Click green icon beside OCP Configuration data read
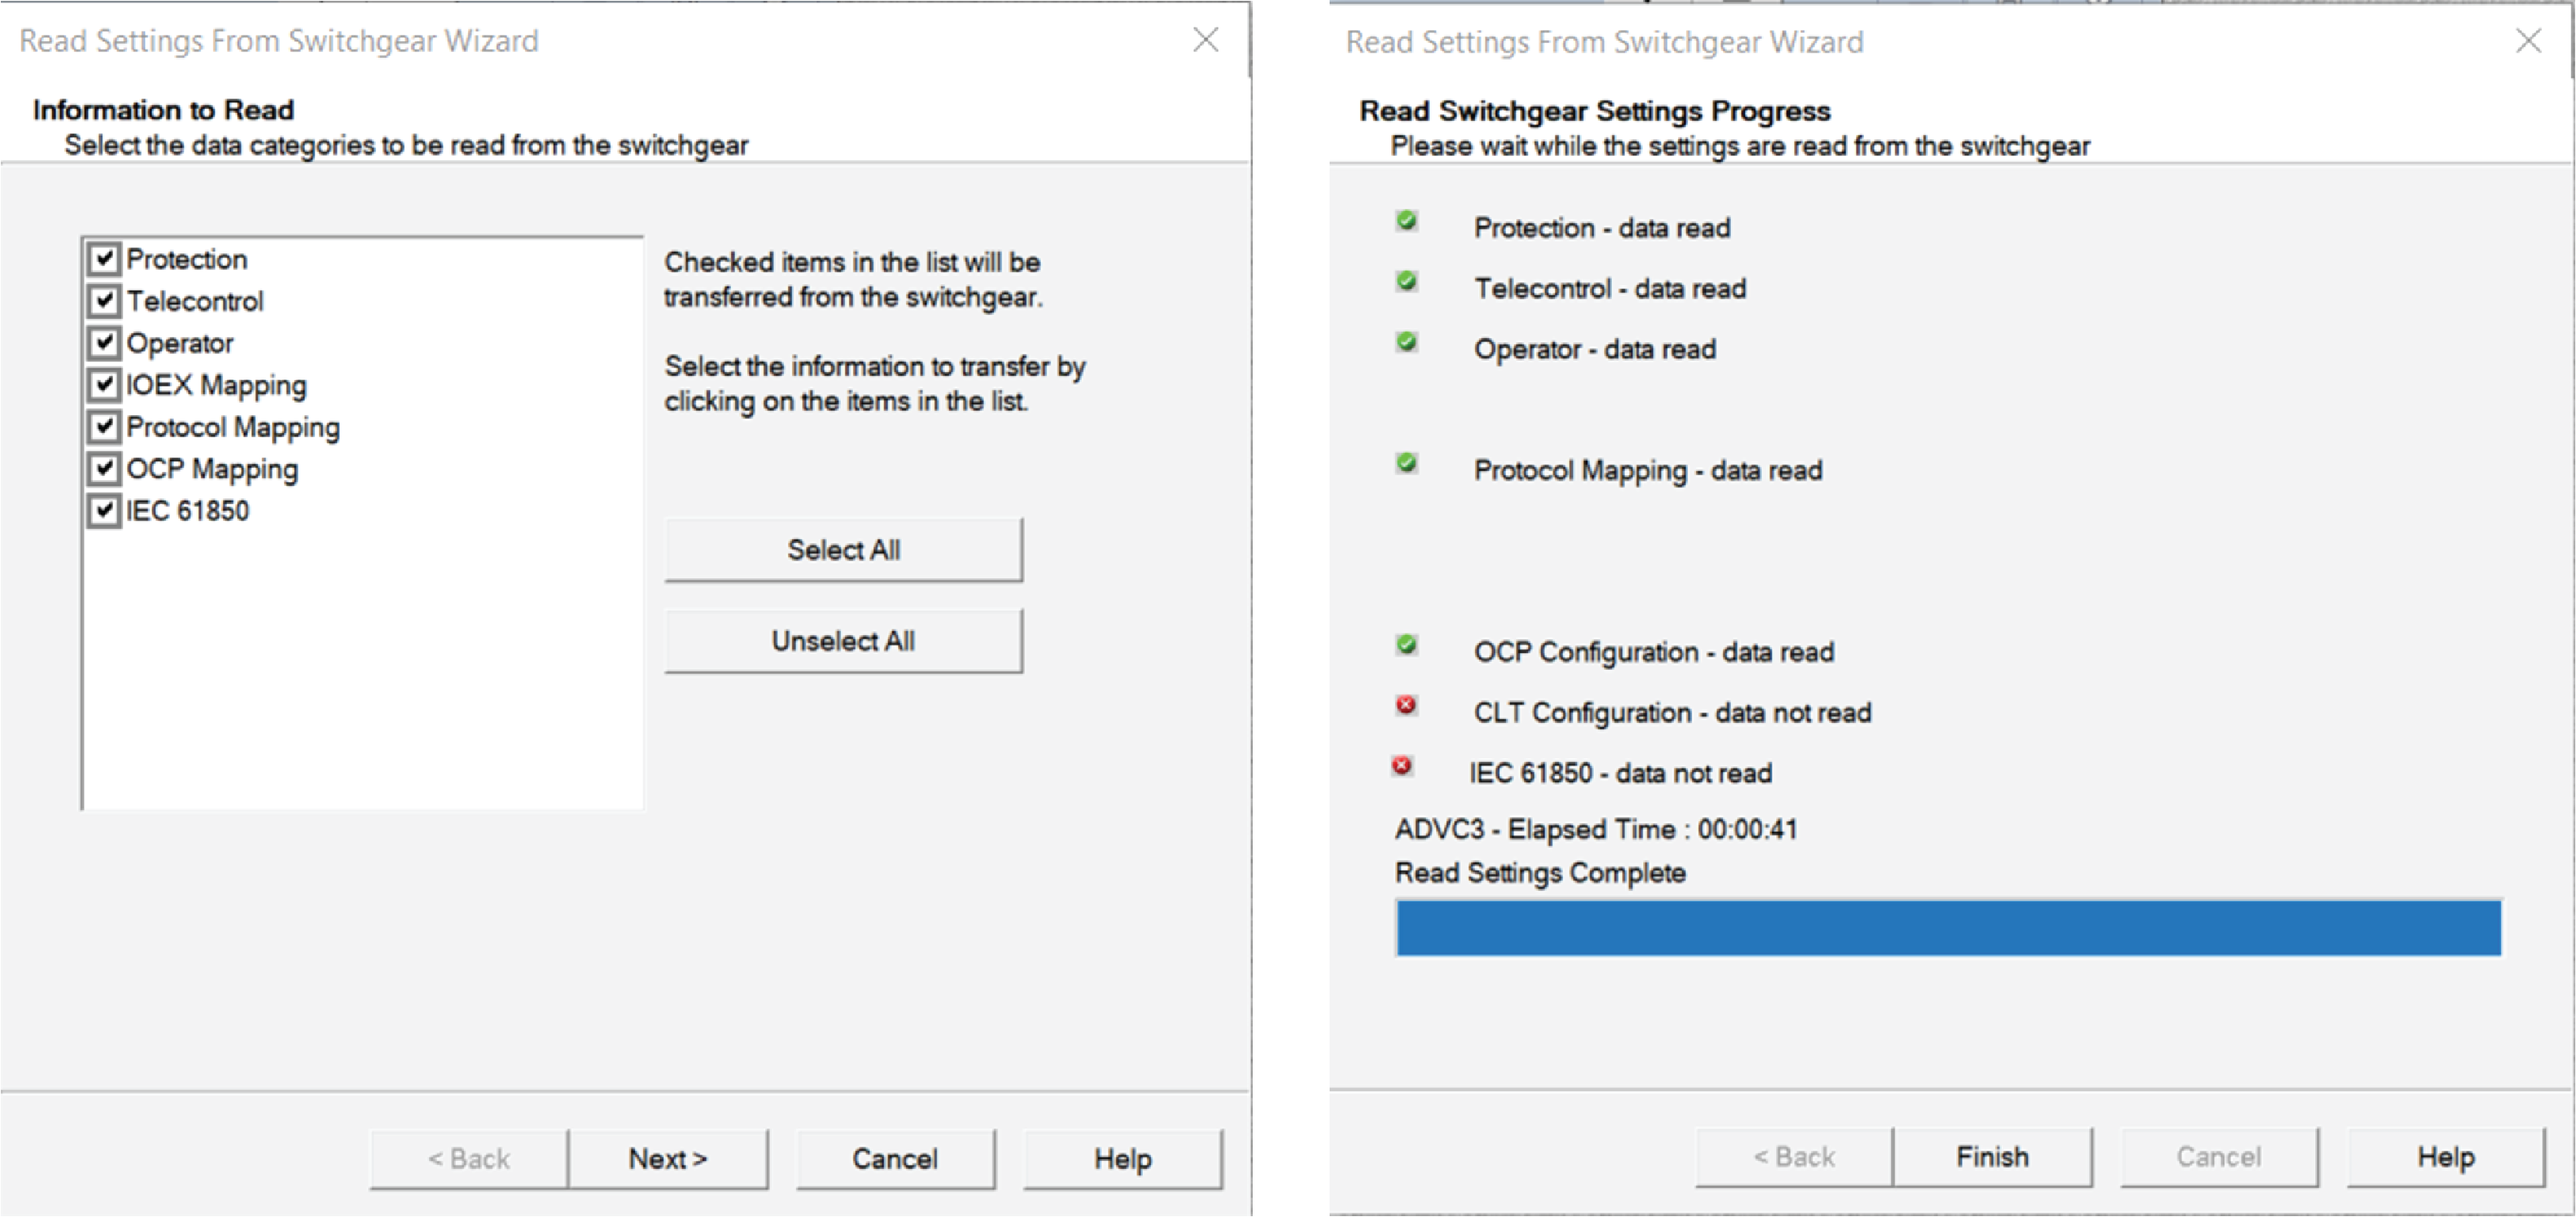This screenshot has height=1217, width=2576. [x=1407, y=645]
